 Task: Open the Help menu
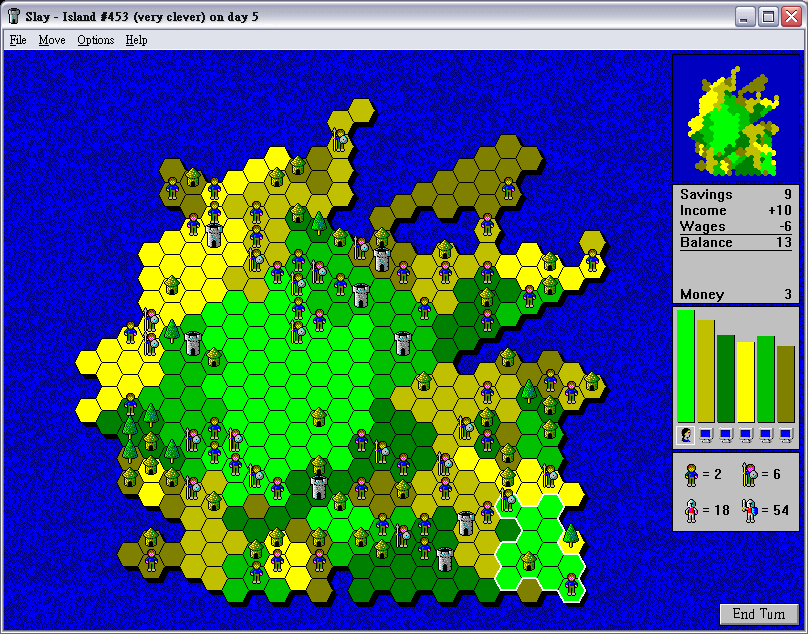[x=137, y=40]
